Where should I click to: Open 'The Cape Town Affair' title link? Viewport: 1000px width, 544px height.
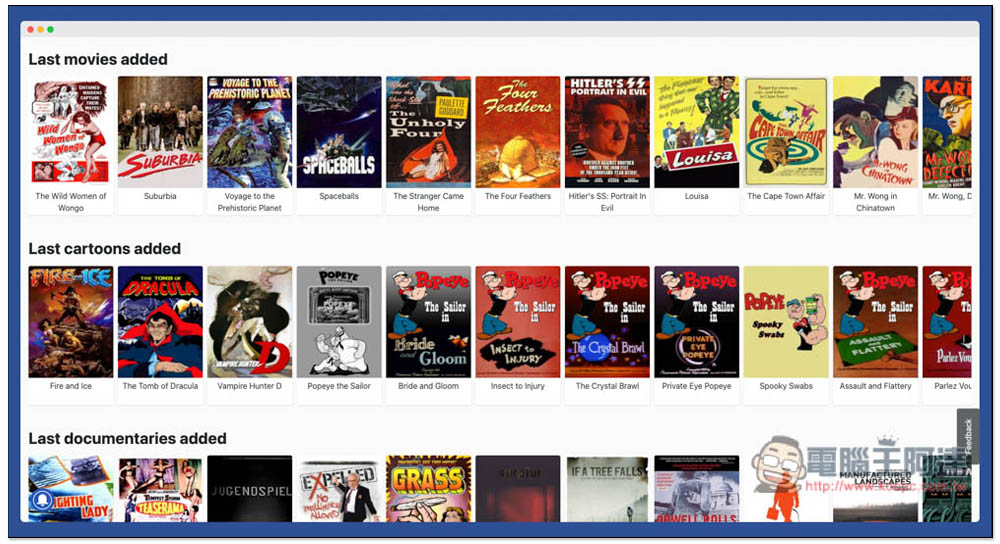click(x=786, y=196)
